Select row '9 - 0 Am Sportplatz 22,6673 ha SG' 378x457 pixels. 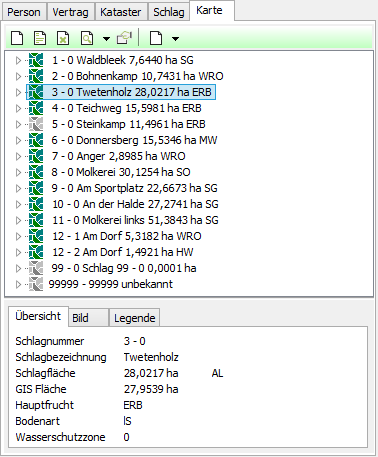tap(135, 188)
